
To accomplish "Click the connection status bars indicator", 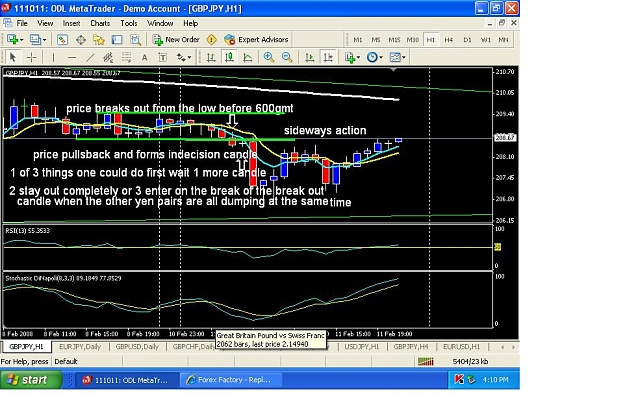I will (426, 362).
